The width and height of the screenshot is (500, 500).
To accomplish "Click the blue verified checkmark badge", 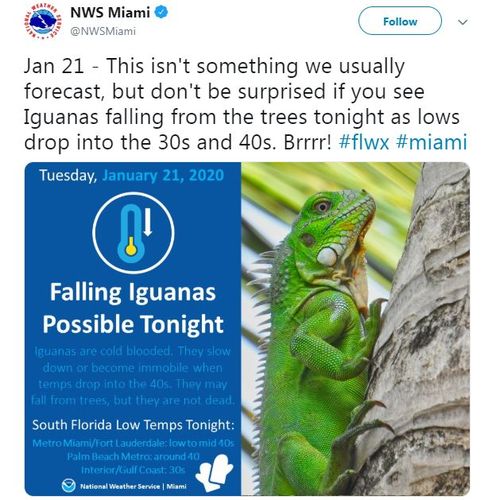I will click(162, 13).
